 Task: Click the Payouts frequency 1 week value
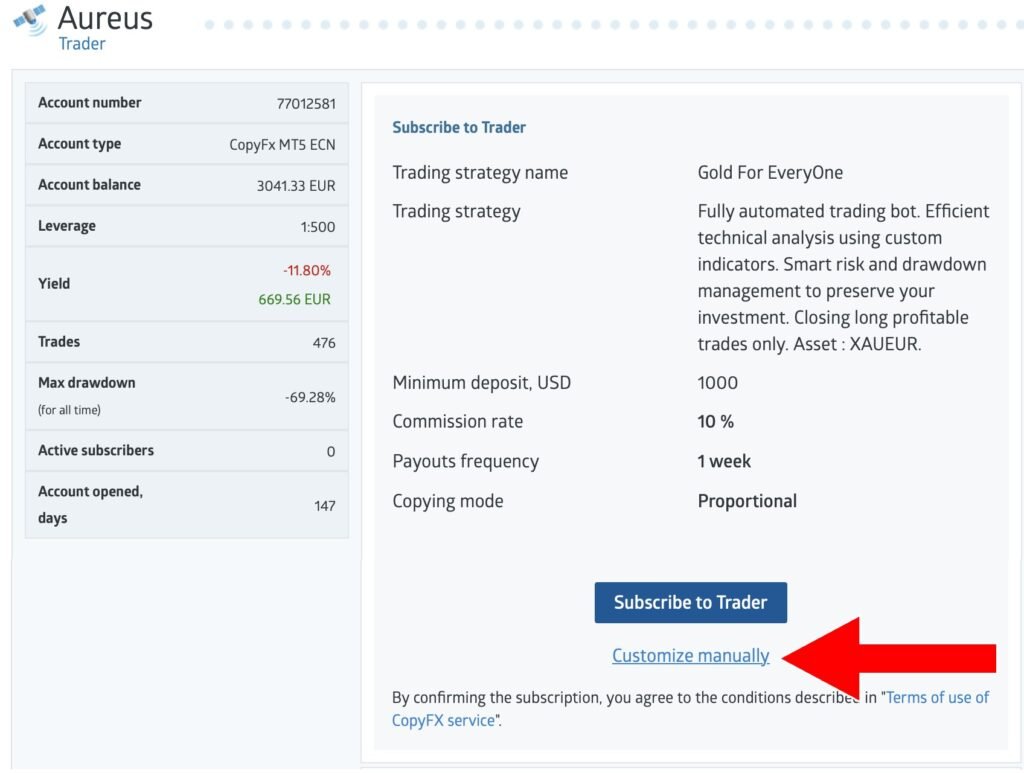[724, 462]
